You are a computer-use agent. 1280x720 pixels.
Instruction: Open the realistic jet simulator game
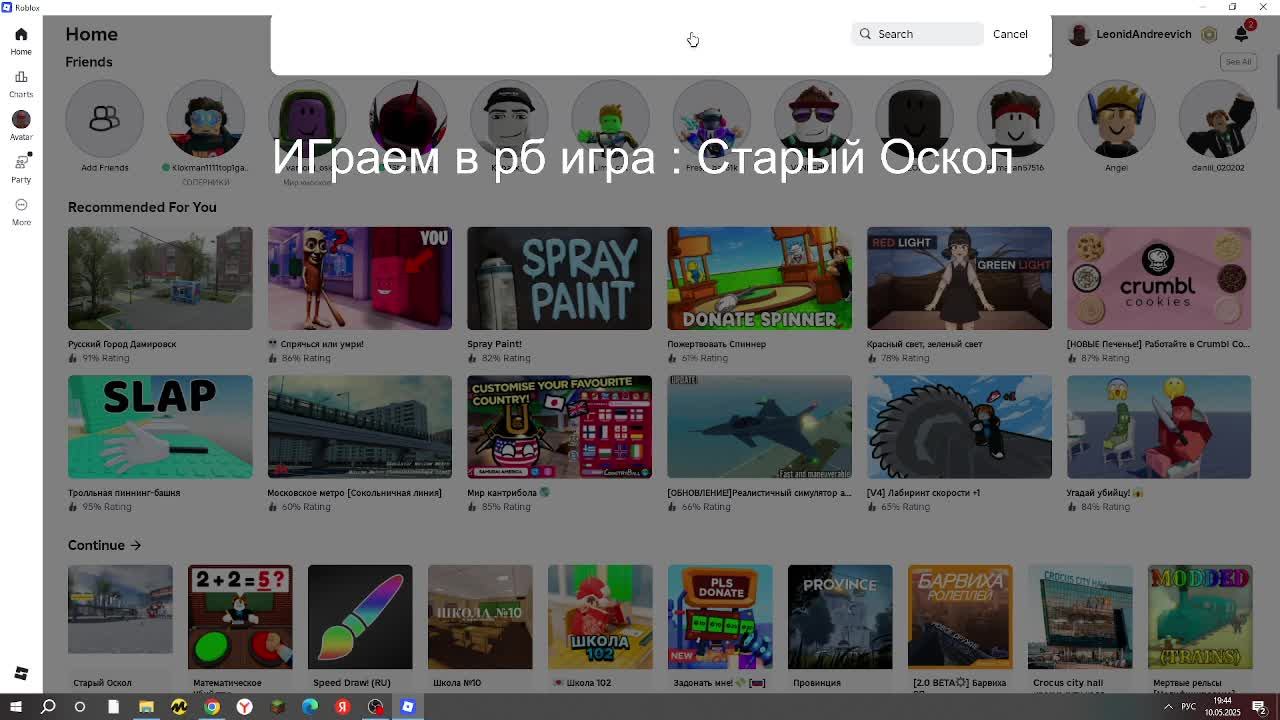(x=759, y=427)
